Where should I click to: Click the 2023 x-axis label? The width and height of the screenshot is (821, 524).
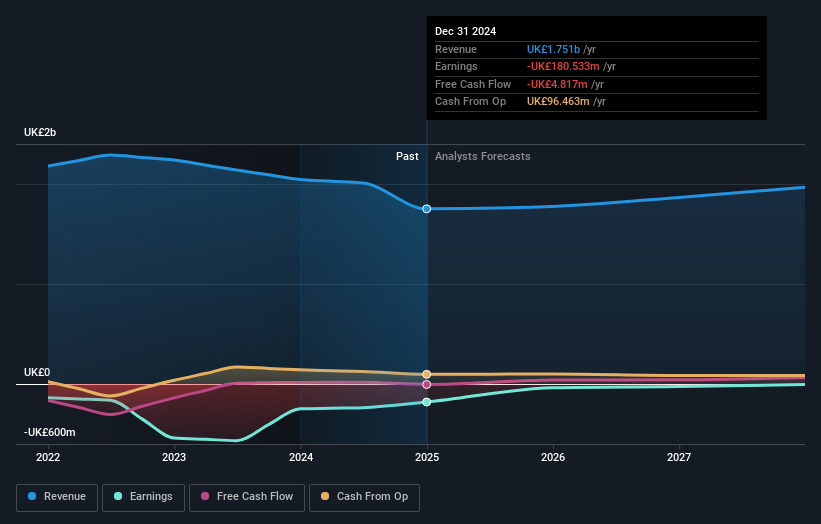pos(174,457)
